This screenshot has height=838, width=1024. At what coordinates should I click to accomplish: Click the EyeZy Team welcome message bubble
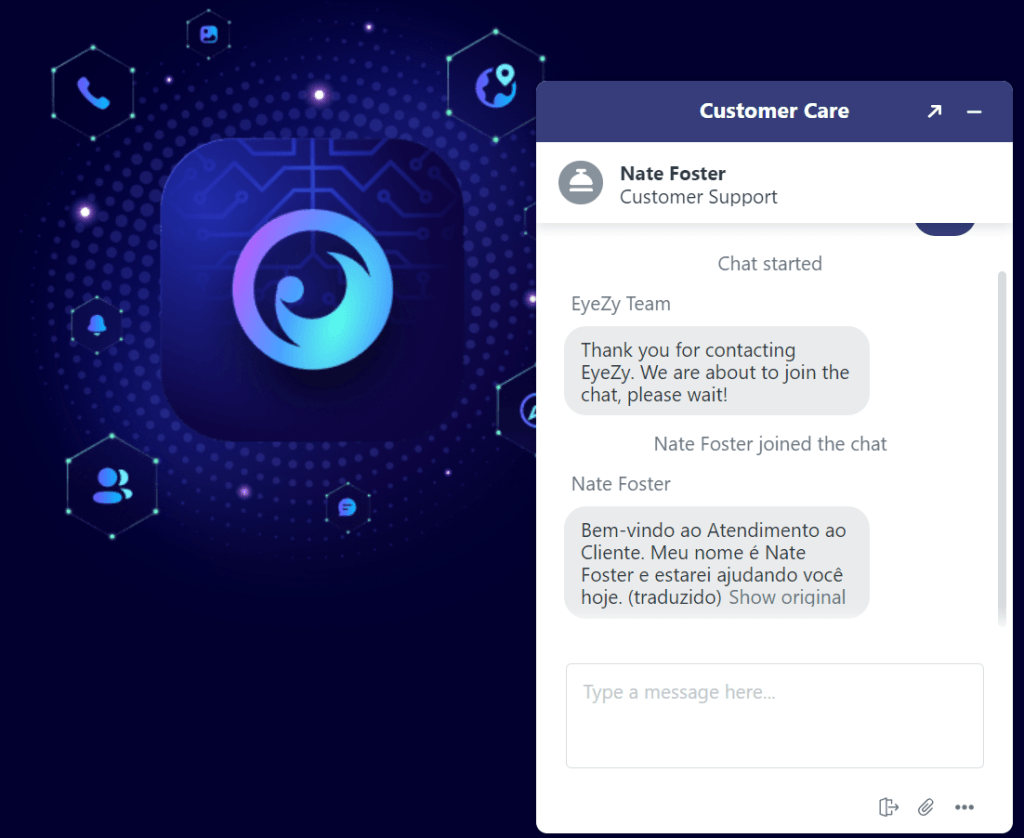(716, 371)
